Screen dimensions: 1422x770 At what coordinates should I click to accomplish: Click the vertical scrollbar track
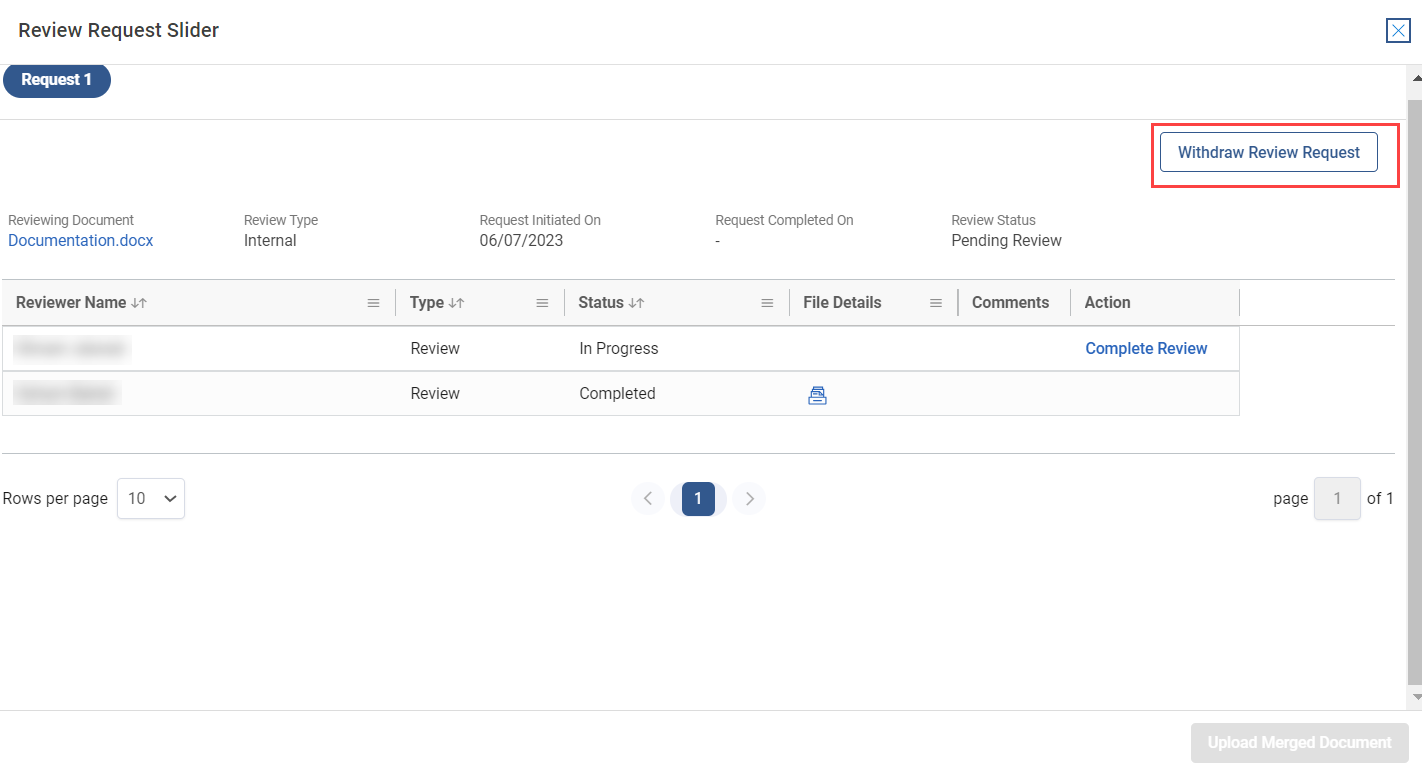point(1414,400)
